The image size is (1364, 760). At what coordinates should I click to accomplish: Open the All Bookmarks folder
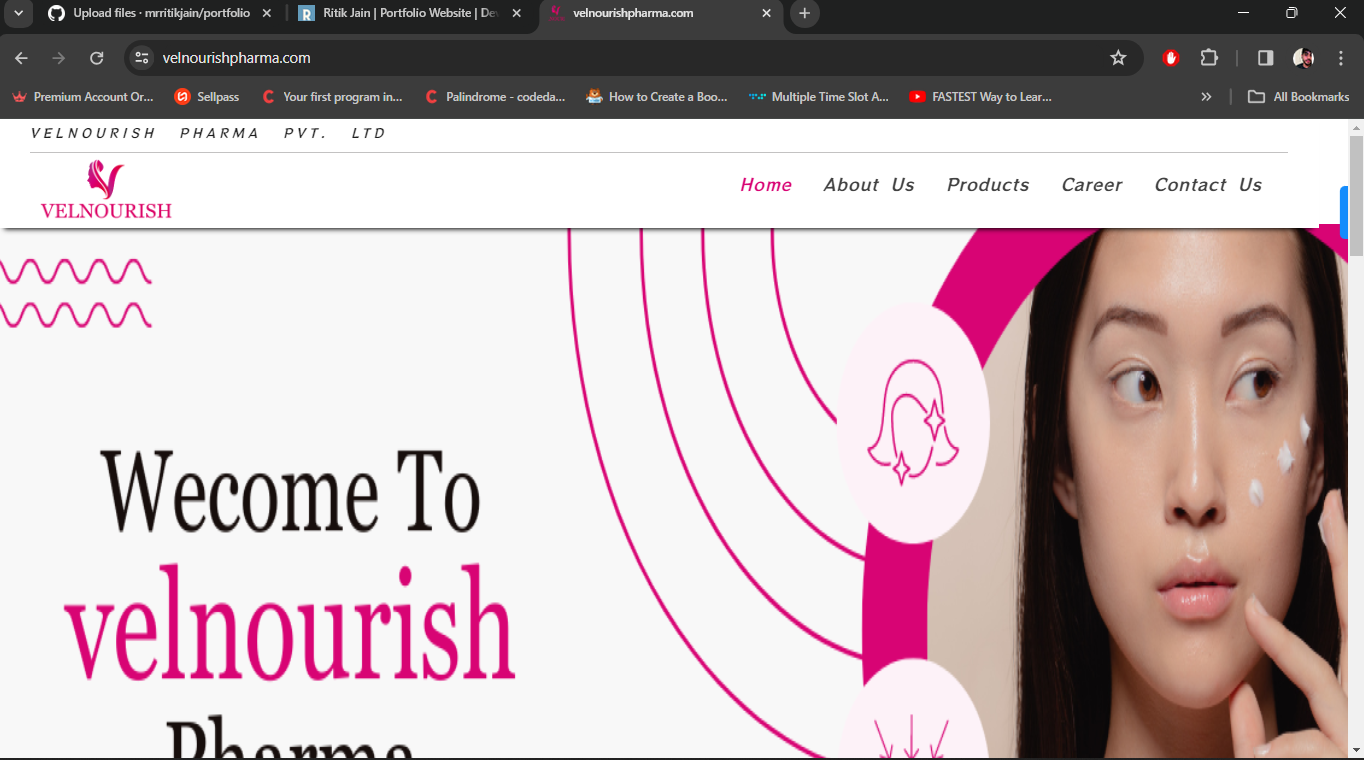click(x=1298, y=97)
